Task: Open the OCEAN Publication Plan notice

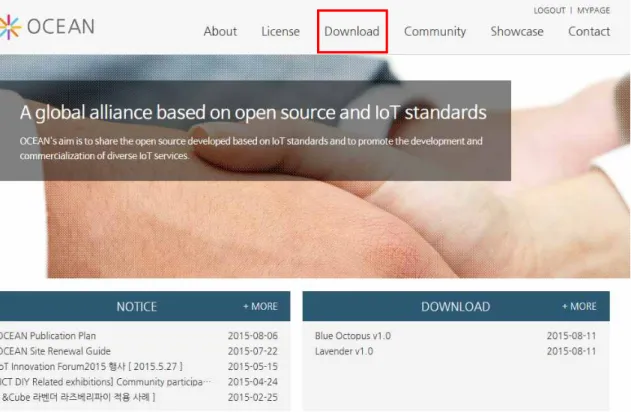Action: click(48, 336)
